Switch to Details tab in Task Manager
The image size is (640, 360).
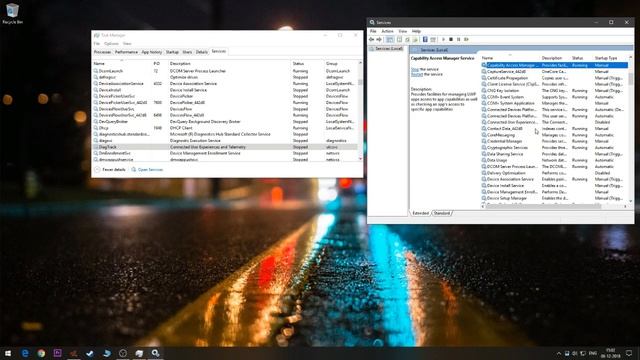[202, 52]
